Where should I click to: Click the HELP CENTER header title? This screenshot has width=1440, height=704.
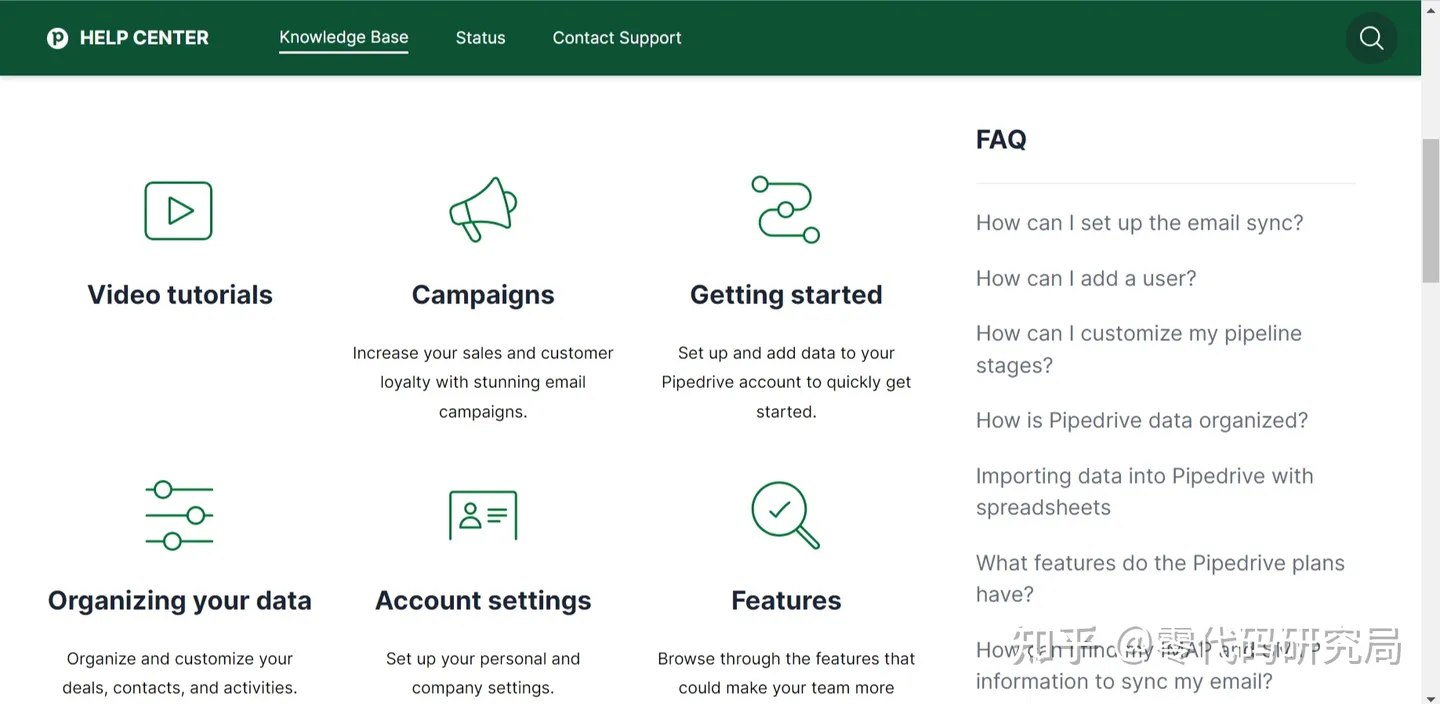[144, 38]
